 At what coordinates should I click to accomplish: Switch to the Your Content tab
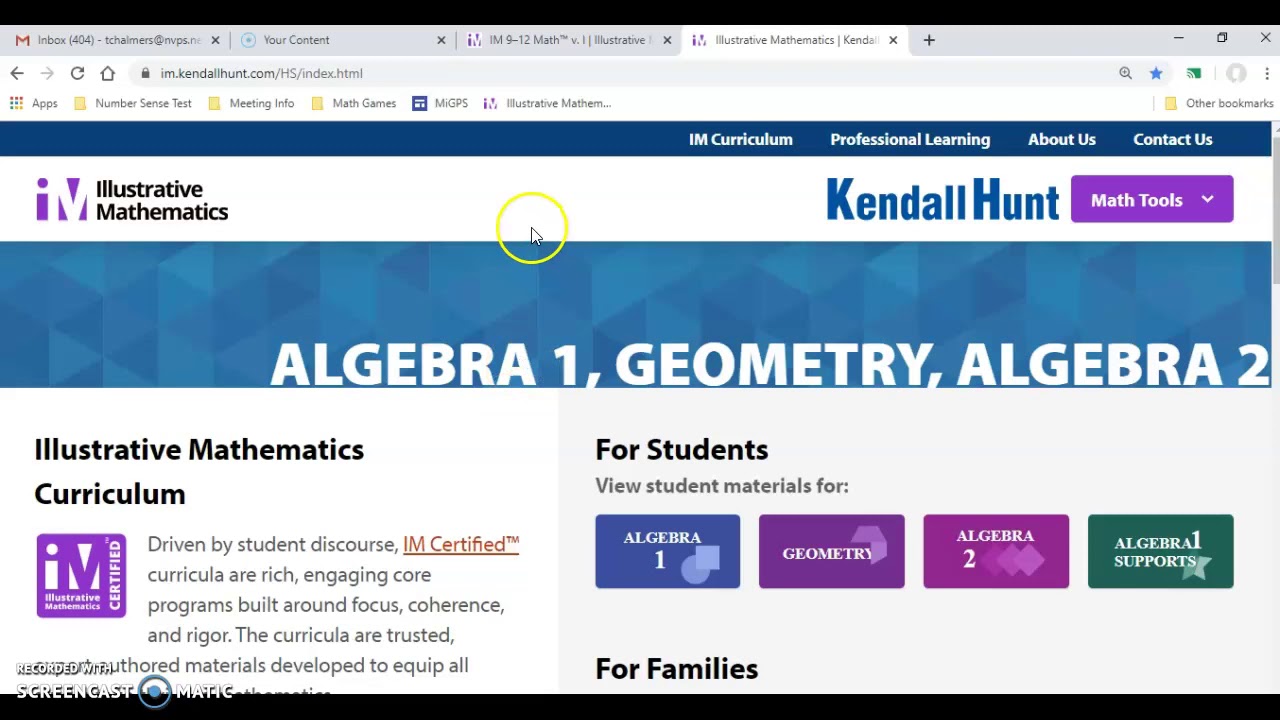(x=342, y=40)
